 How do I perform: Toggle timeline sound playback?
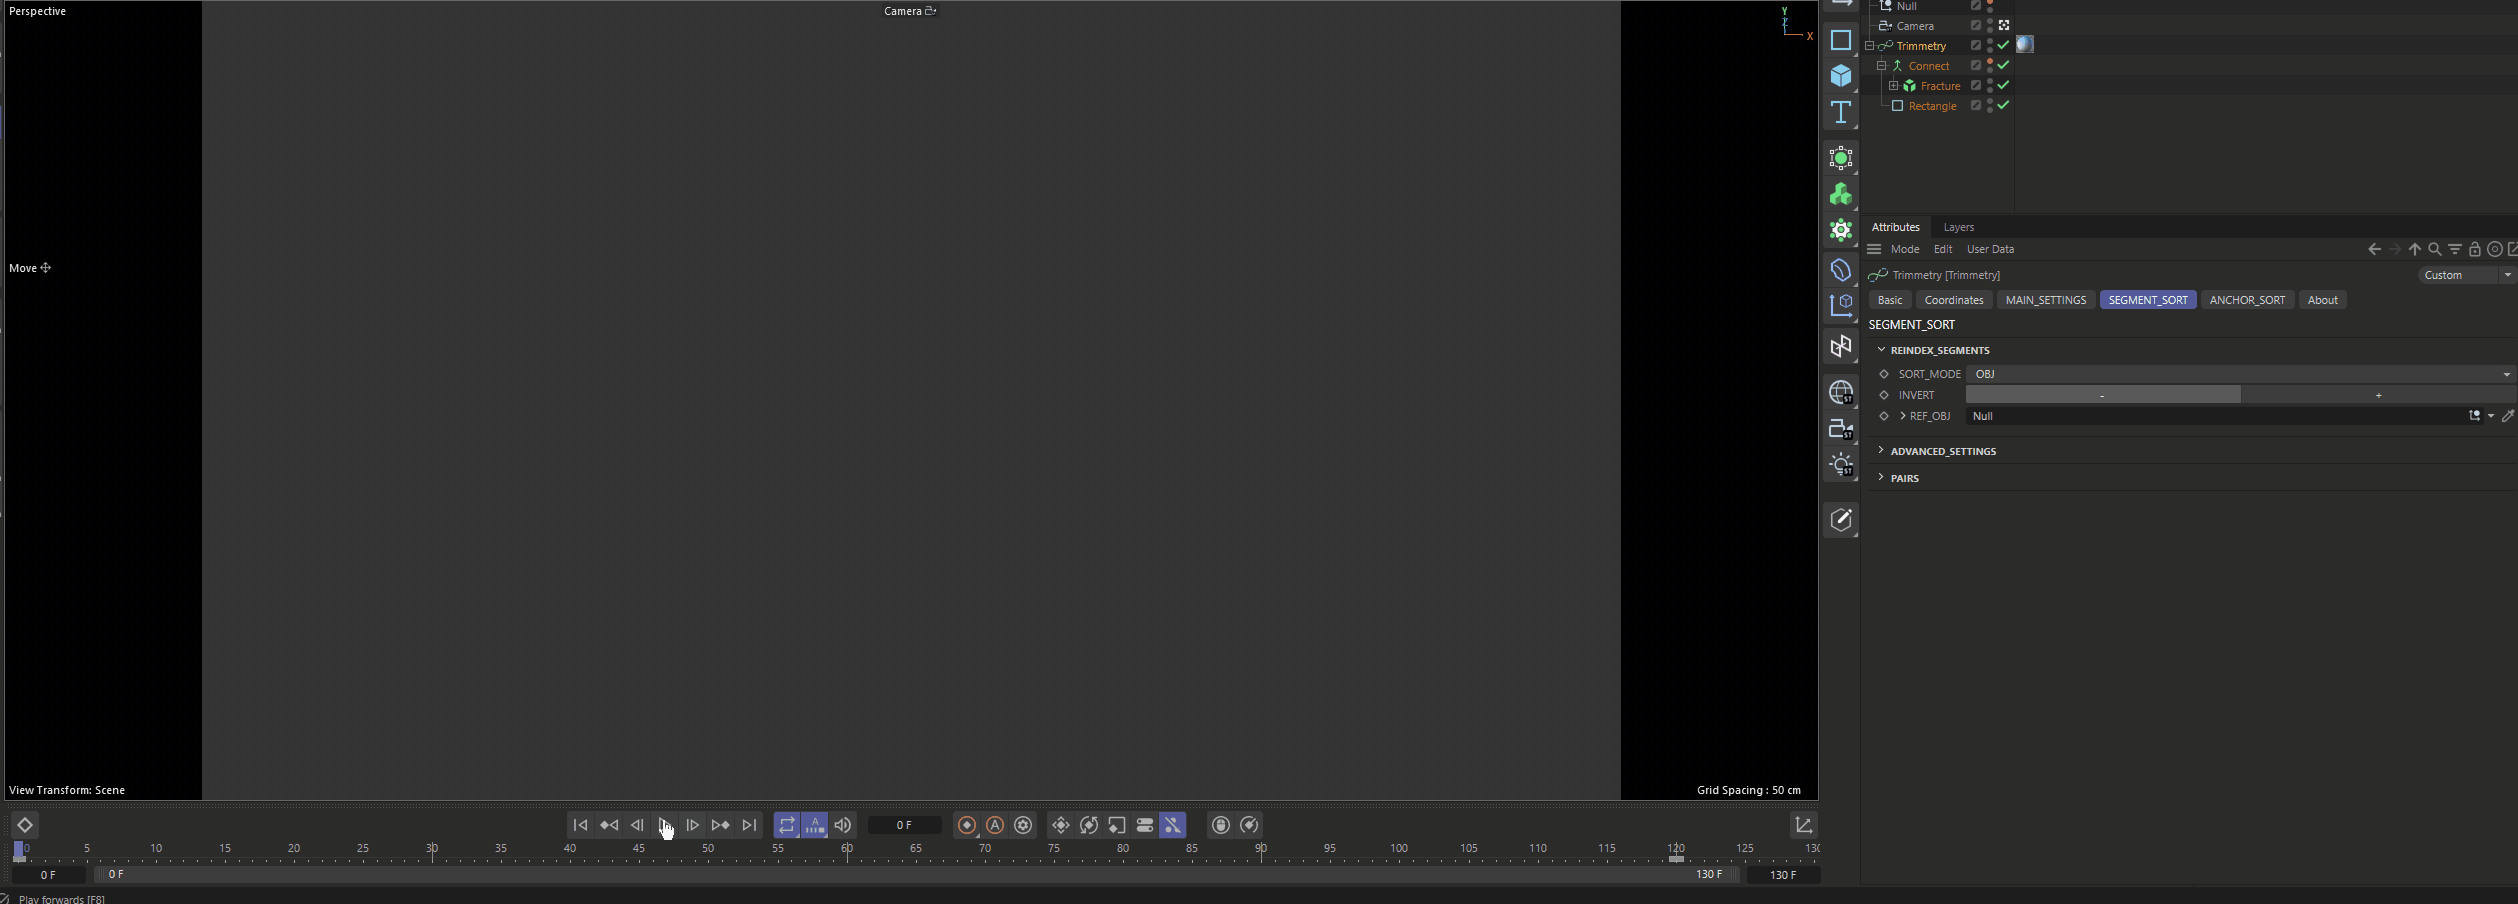[843, 825]
